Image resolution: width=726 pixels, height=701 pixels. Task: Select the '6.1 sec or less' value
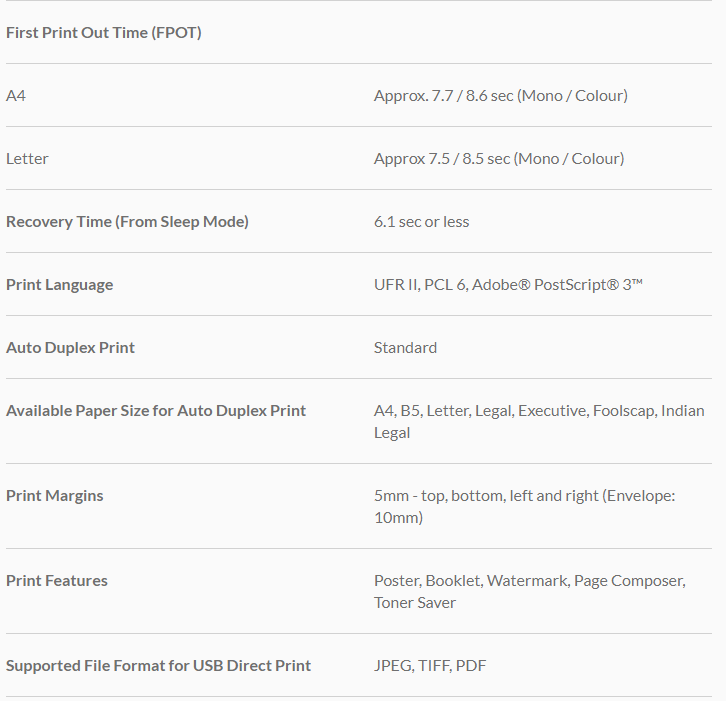click(421, 222)
